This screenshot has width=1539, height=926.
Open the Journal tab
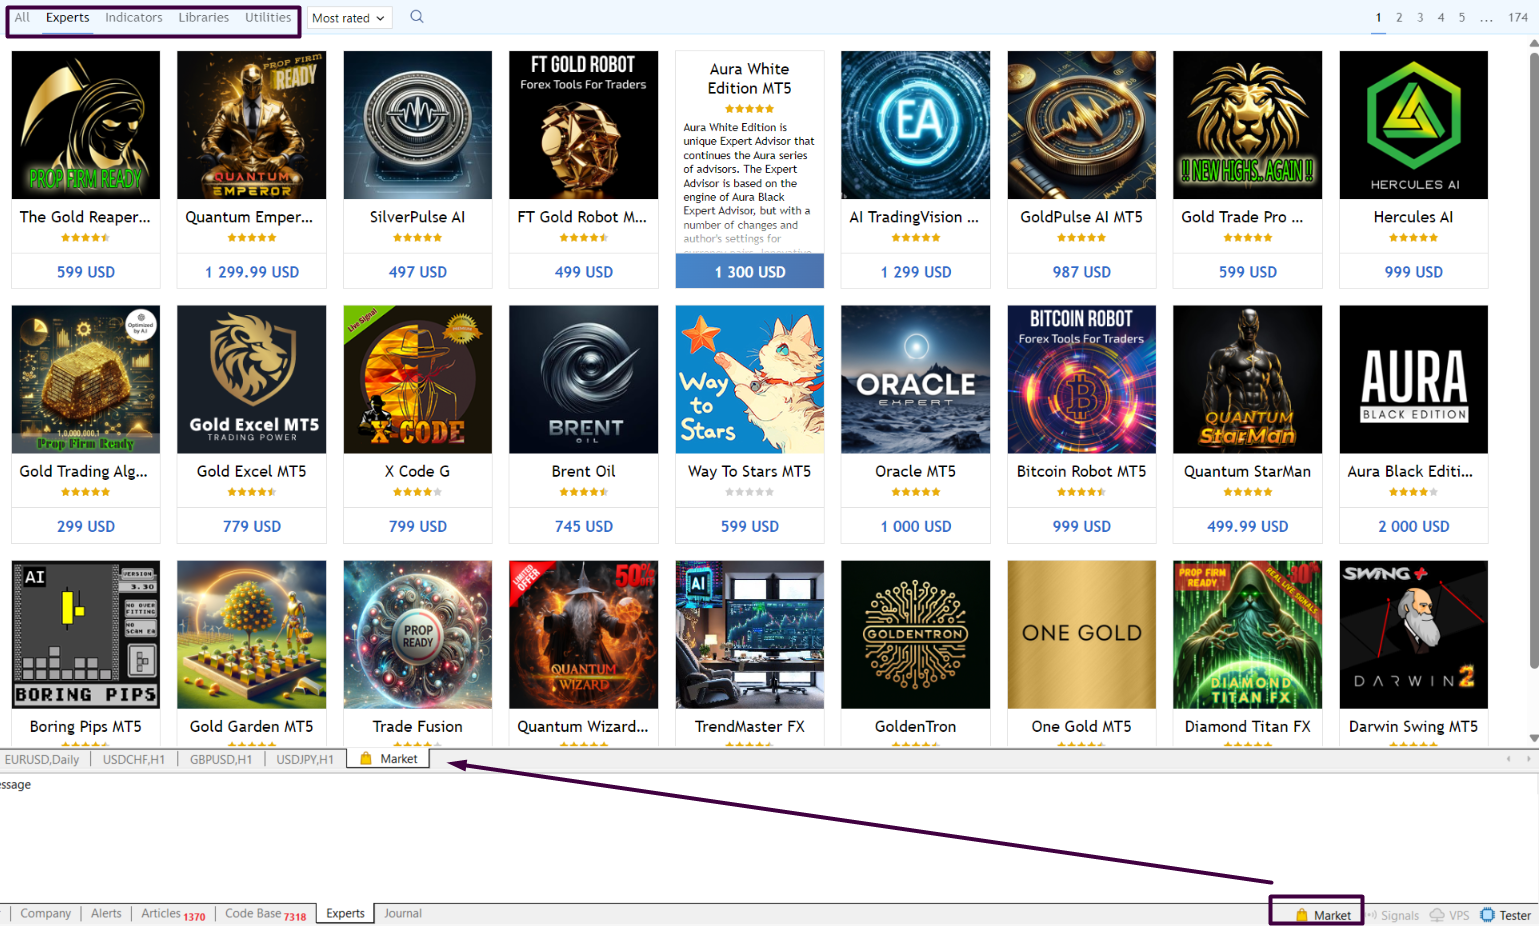click(403, 913)
